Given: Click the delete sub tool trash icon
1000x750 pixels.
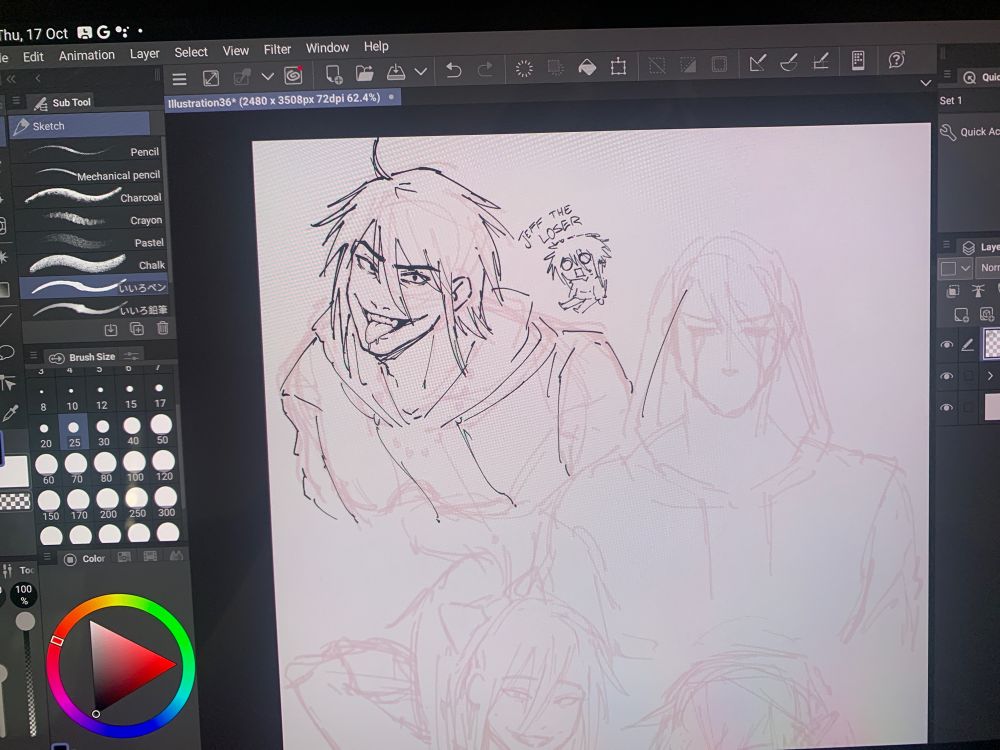Looking at the screenshot, I should (163, 328).
